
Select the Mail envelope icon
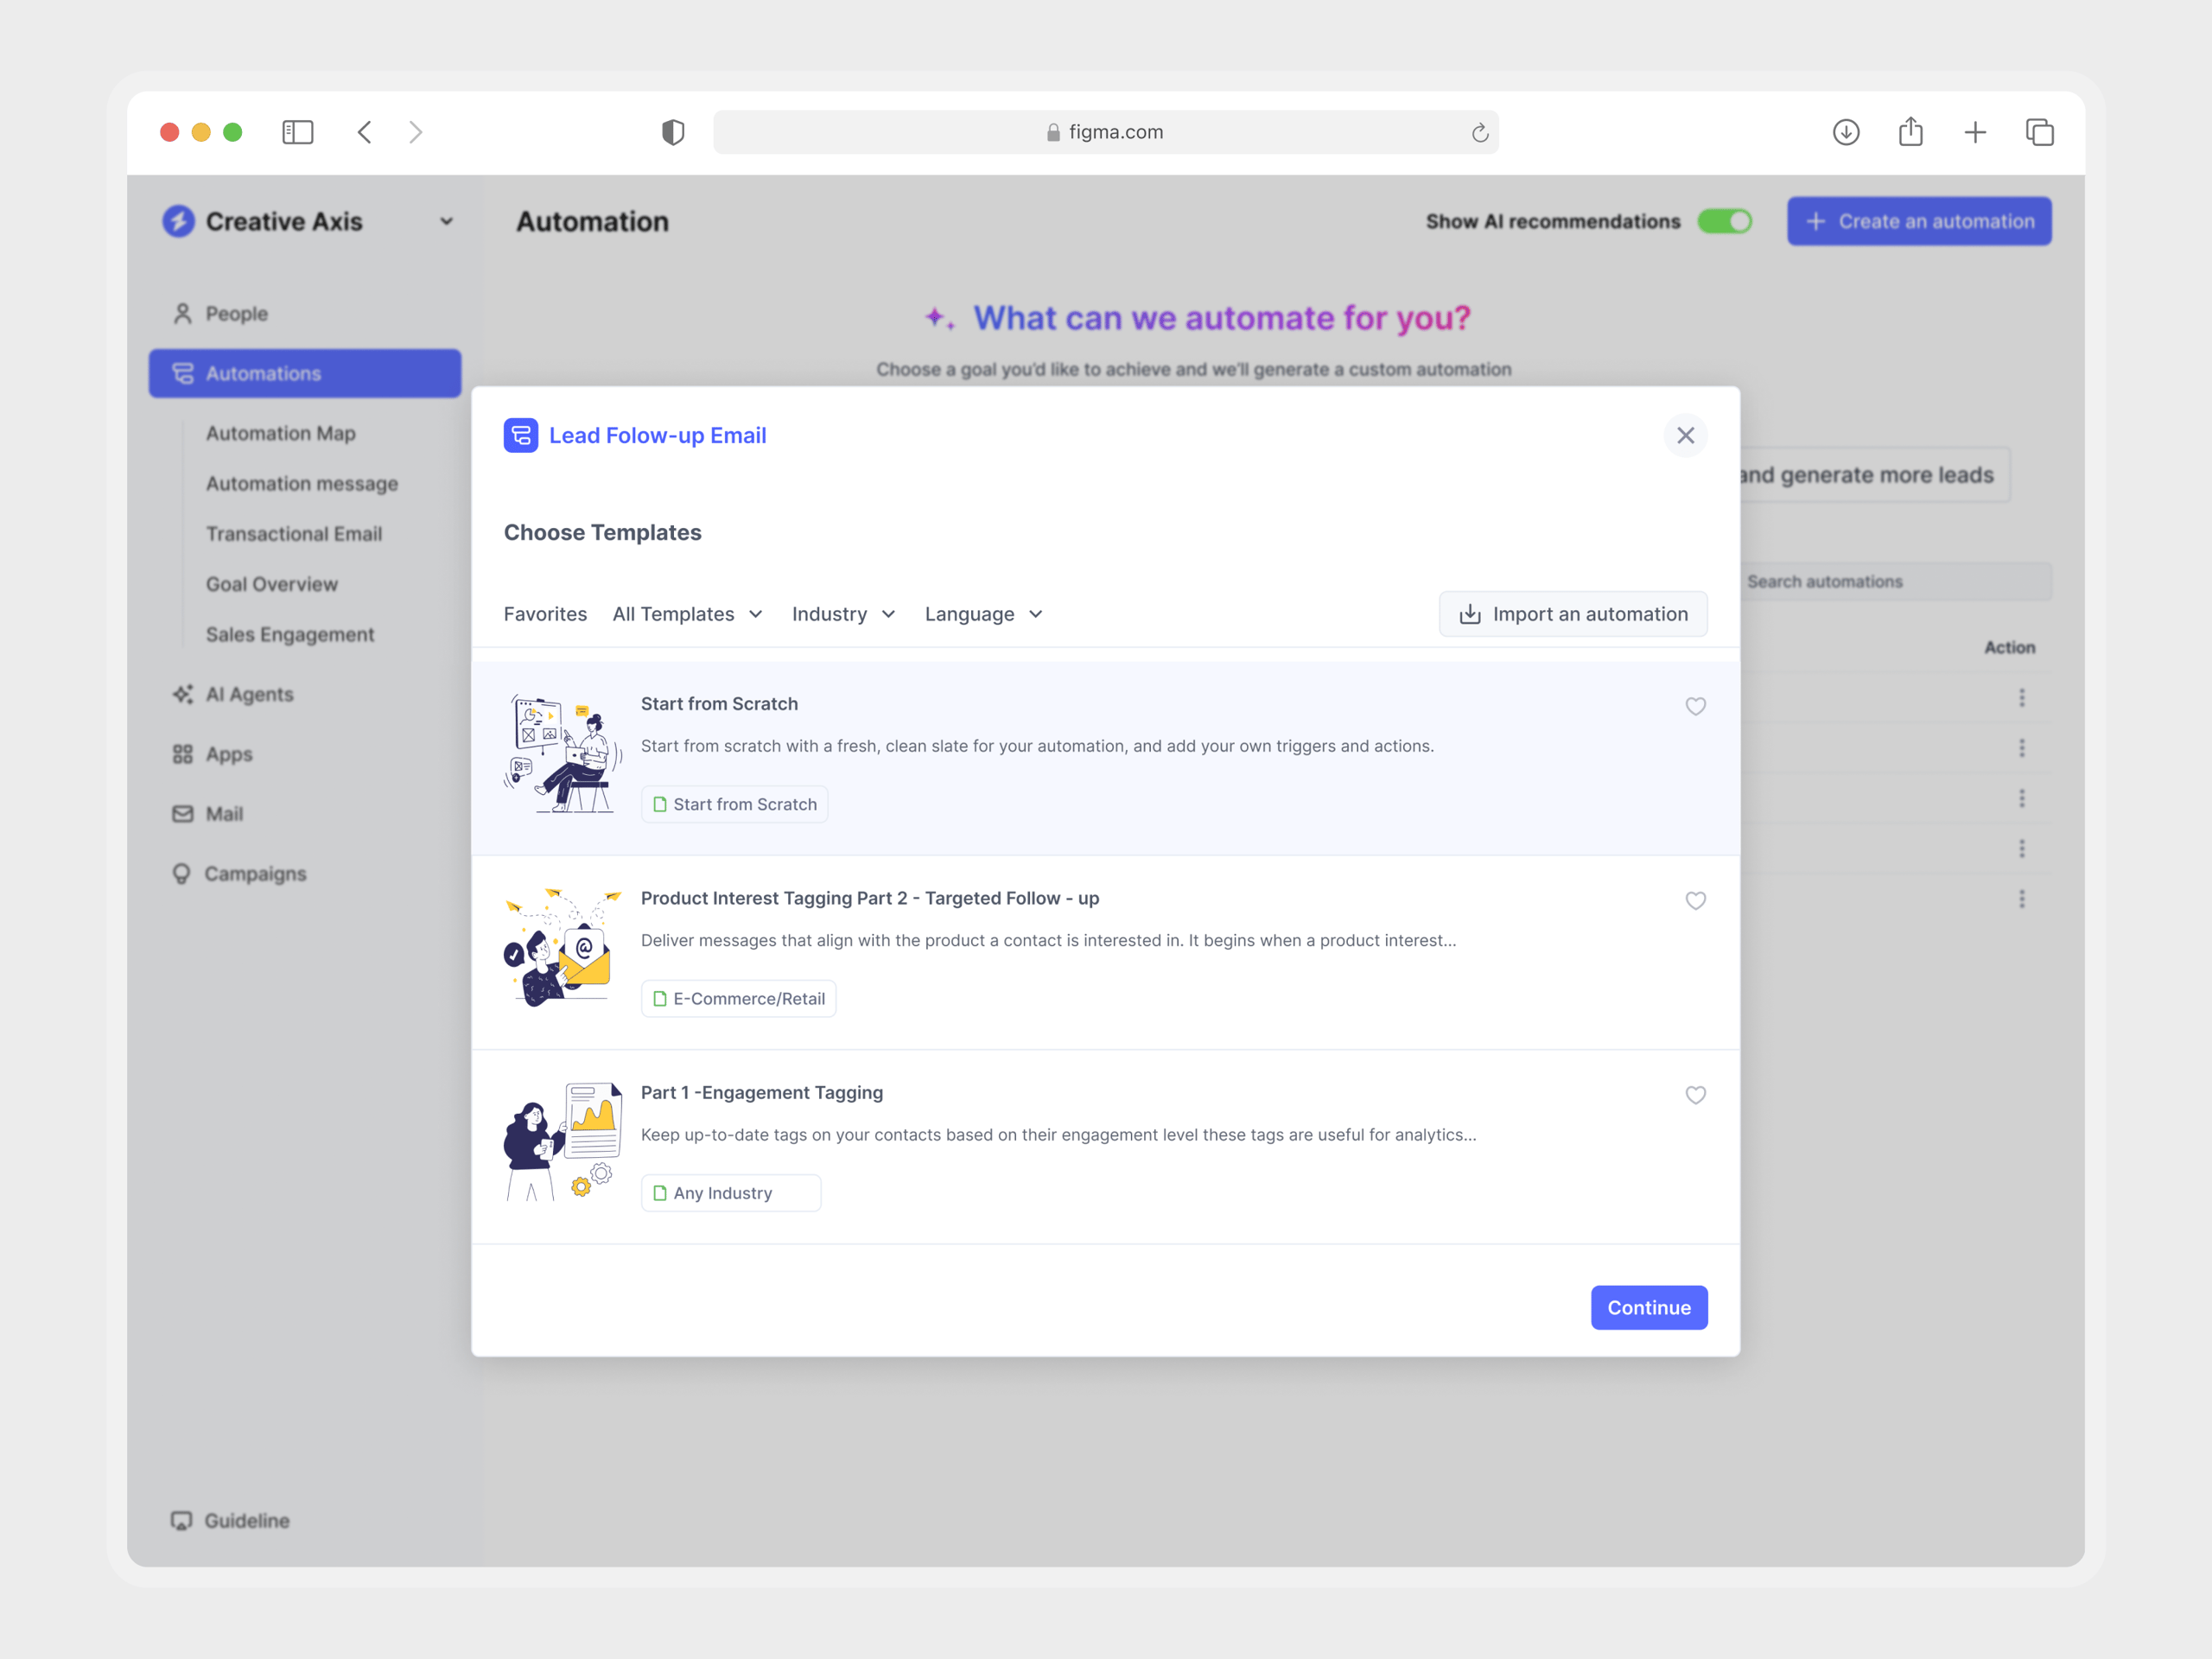pyautogui.click(x=183, y=813)
